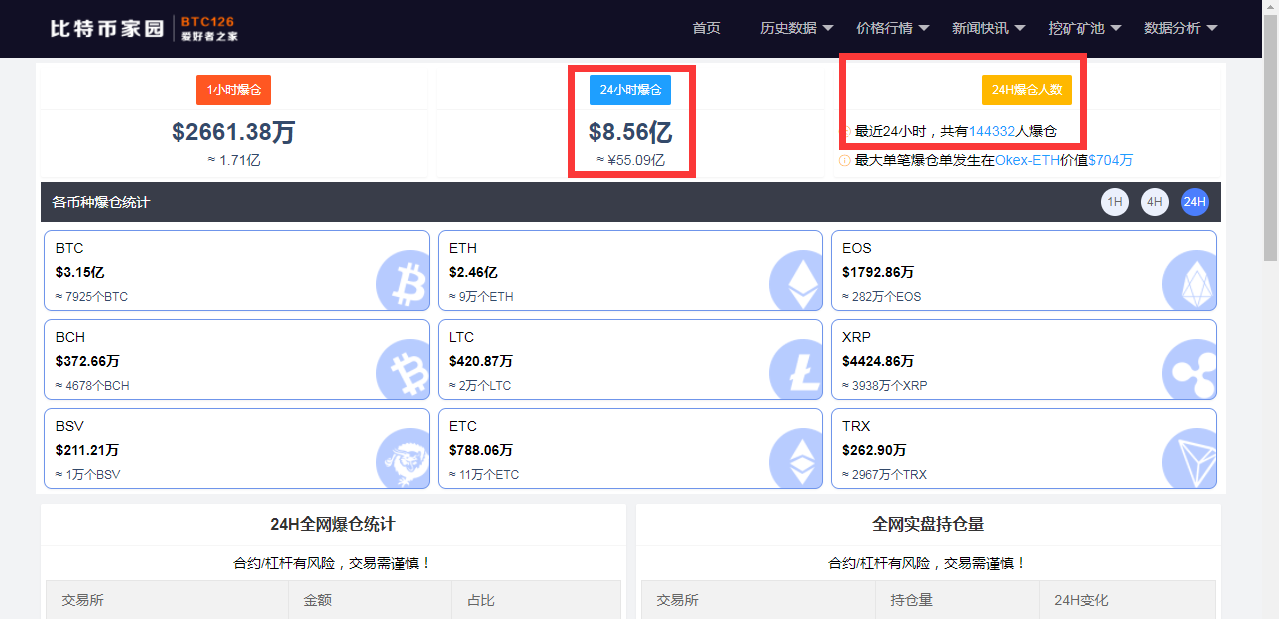Click the ≈ 1.71亿 value
This screenshot has width=1279, height=619.
[233, 160]
